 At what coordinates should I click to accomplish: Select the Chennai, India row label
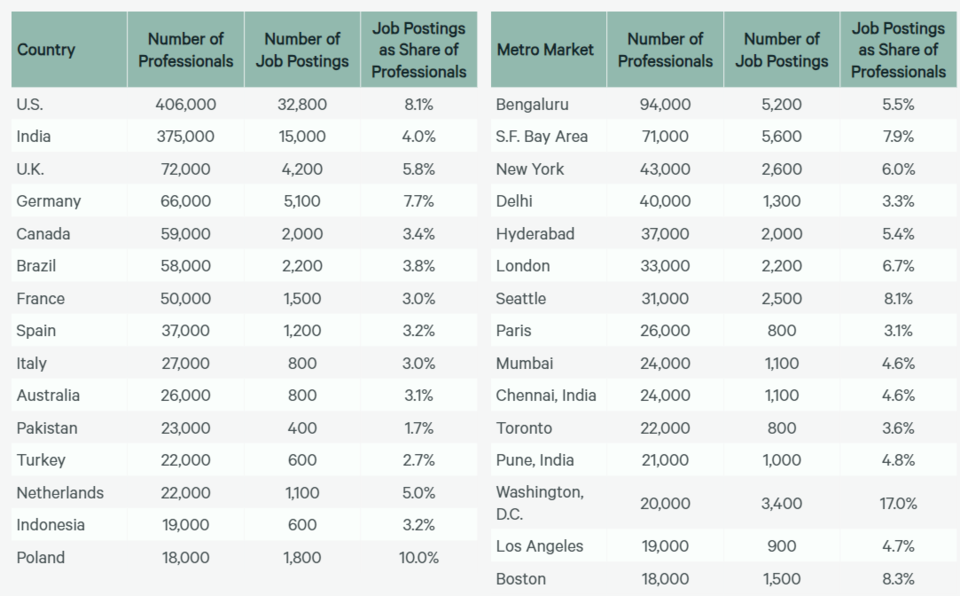pos(546,396)
